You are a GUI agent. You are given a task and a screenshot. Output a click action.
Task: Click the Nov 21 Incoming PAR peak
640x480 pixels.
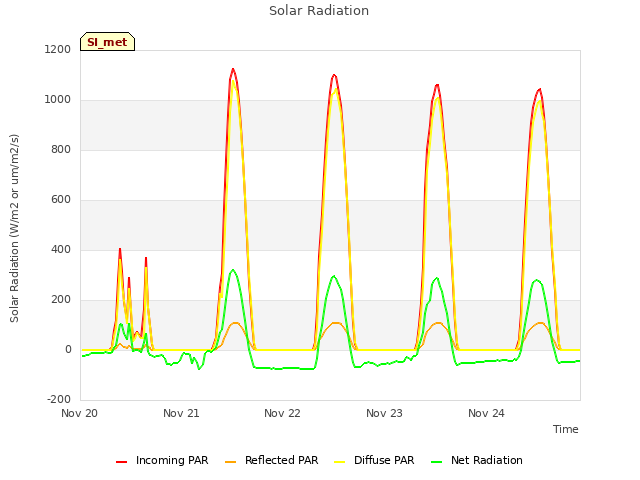(233, 69)
